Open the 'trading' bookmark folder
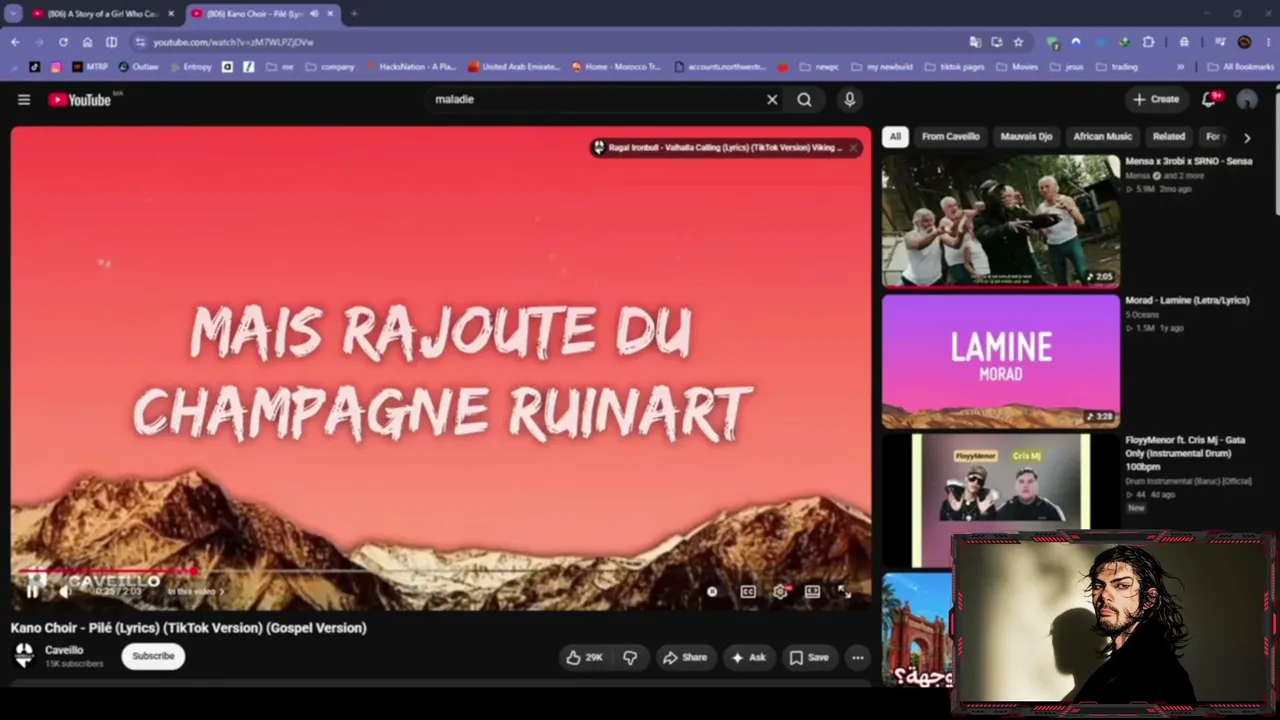Screen dimensions: 1280x720 click(1116, 67)
